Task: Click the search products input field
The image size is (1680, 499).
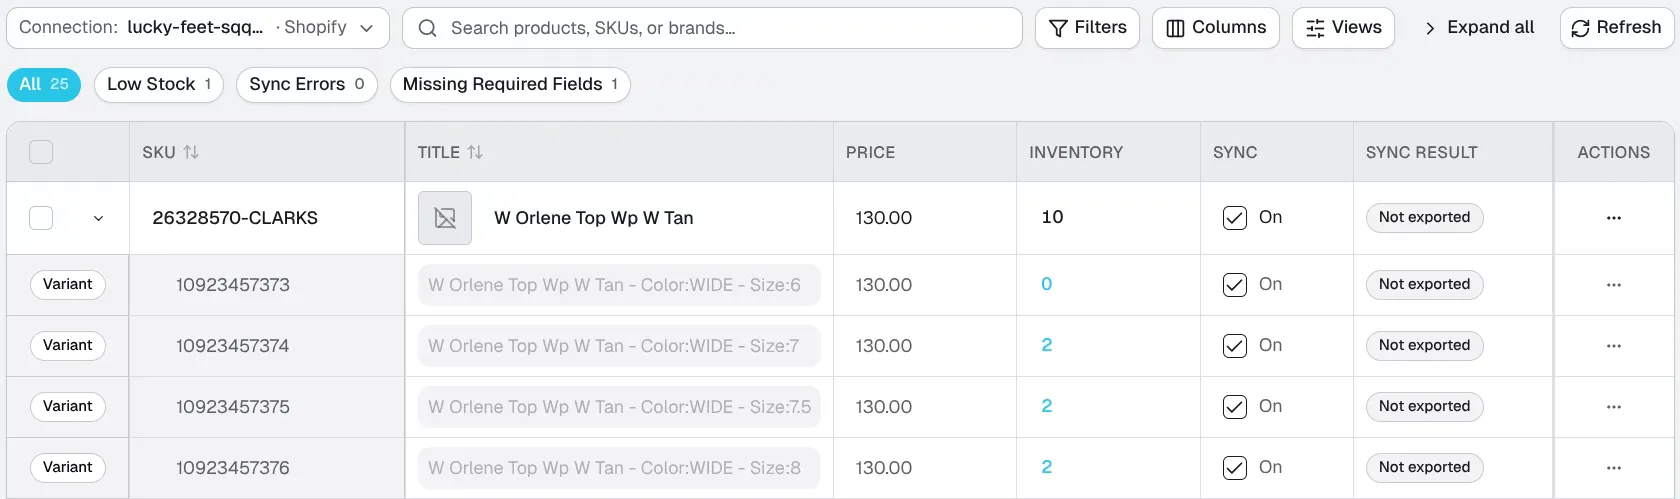Action: pyautogui.click(x=712, y=28)
